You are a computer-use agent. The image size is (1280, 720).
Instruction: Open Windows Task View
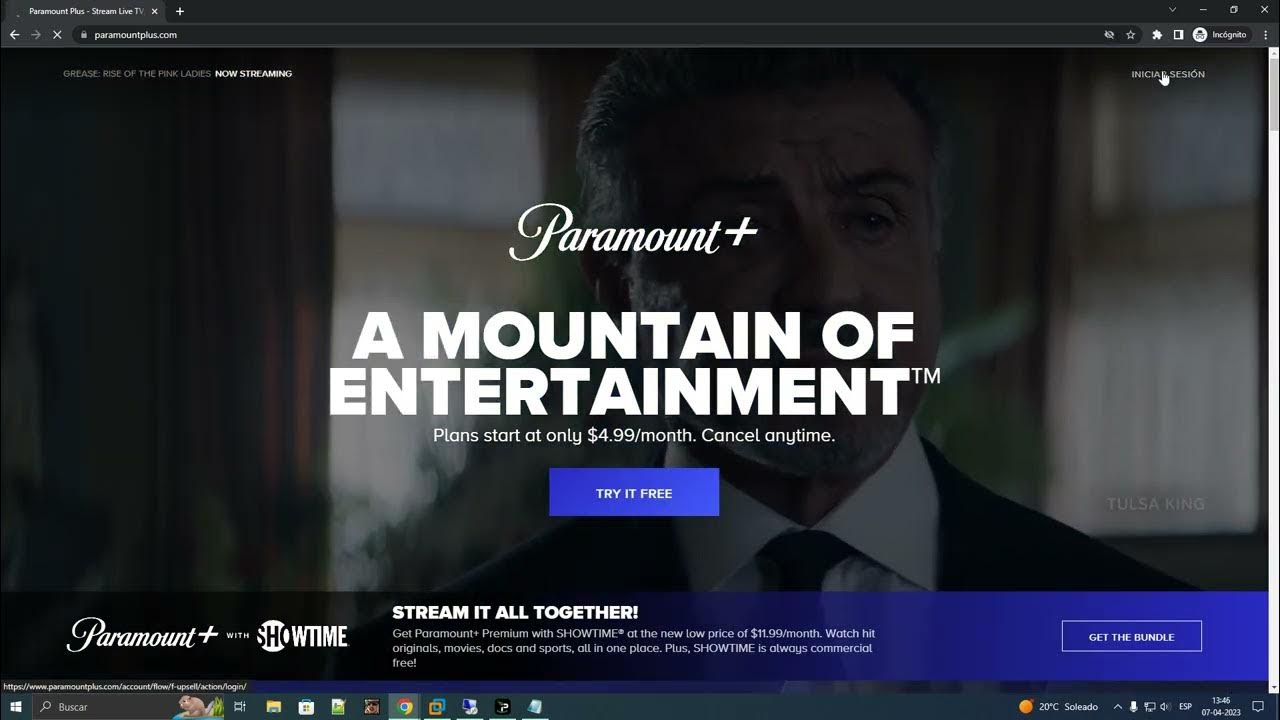240,707
